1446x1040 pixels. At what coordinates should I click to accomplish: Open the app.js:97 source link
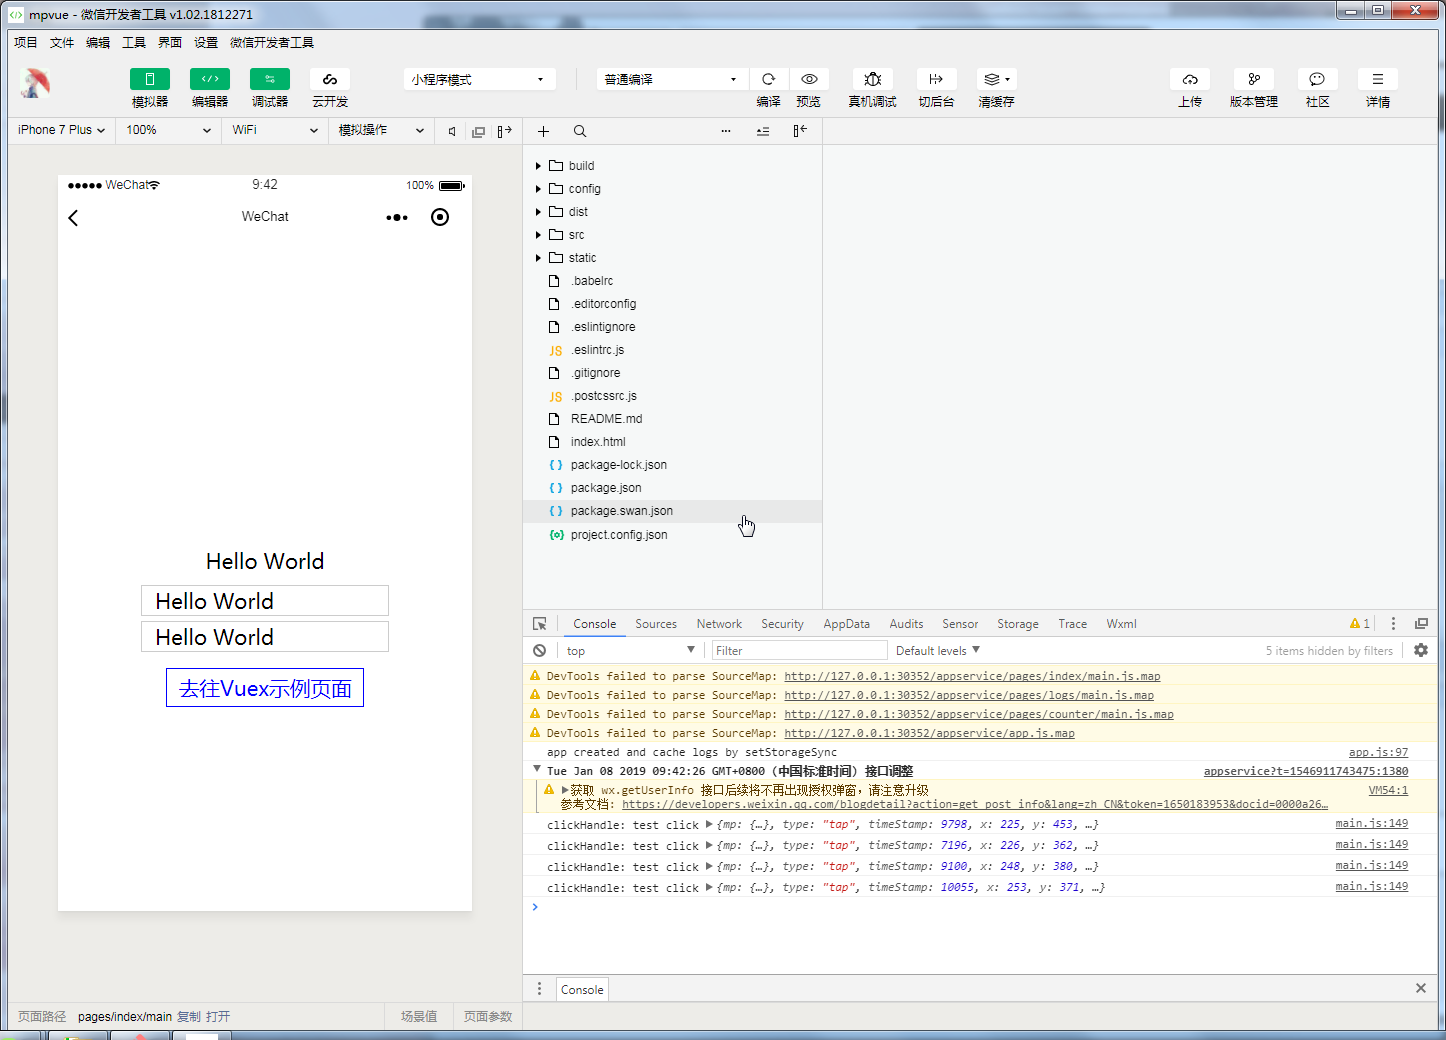[1378, 752]
